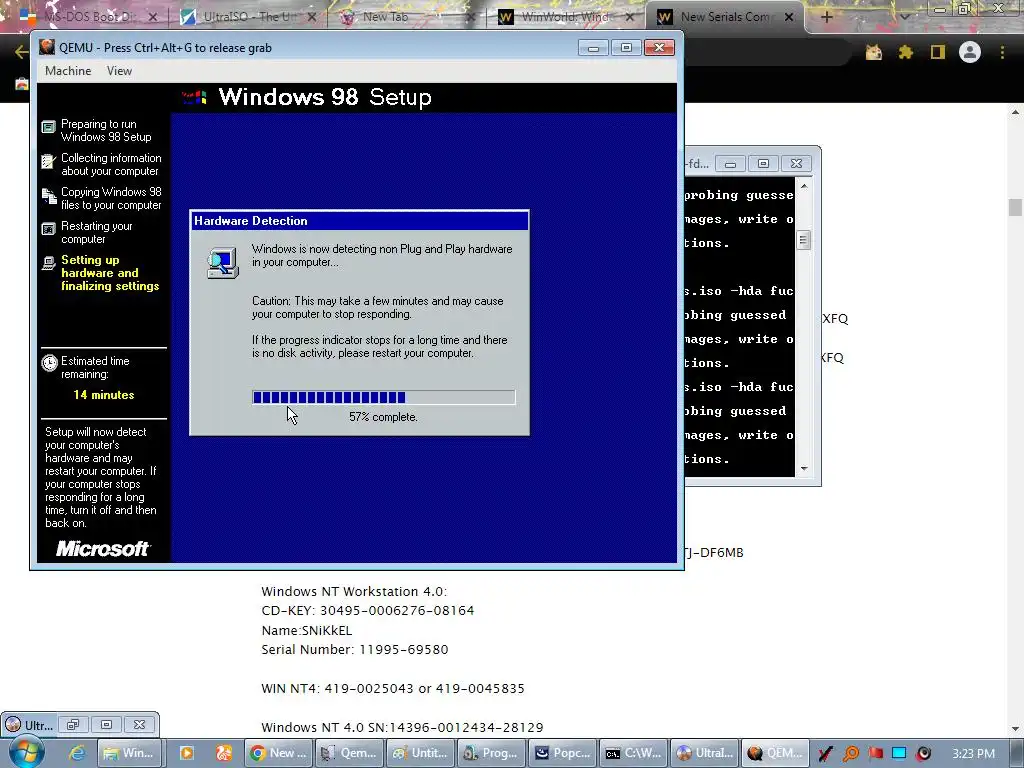
Task: Switch to the WinWorld Windows browser tab
Action: 566,17
